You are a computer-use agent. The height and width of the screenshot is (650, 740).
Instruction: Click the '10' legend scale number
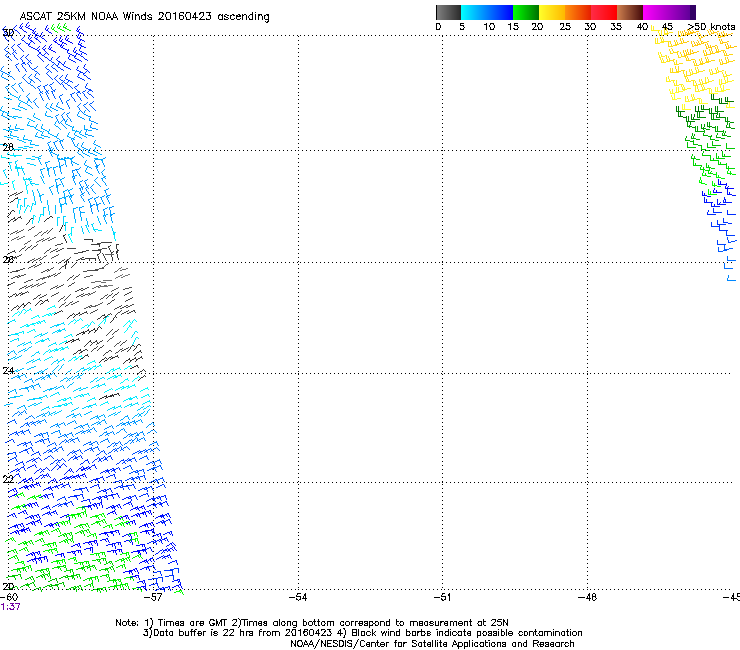489,27
